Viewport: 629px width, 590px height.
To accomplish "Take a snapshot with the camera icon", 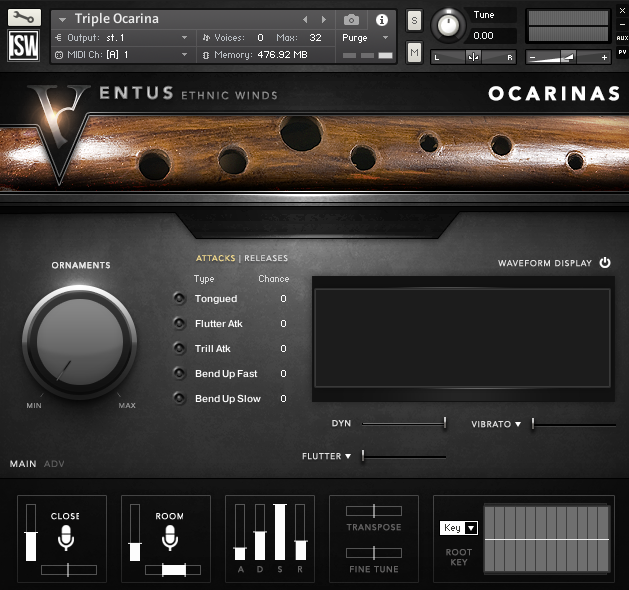I will [x=351, y=19].
